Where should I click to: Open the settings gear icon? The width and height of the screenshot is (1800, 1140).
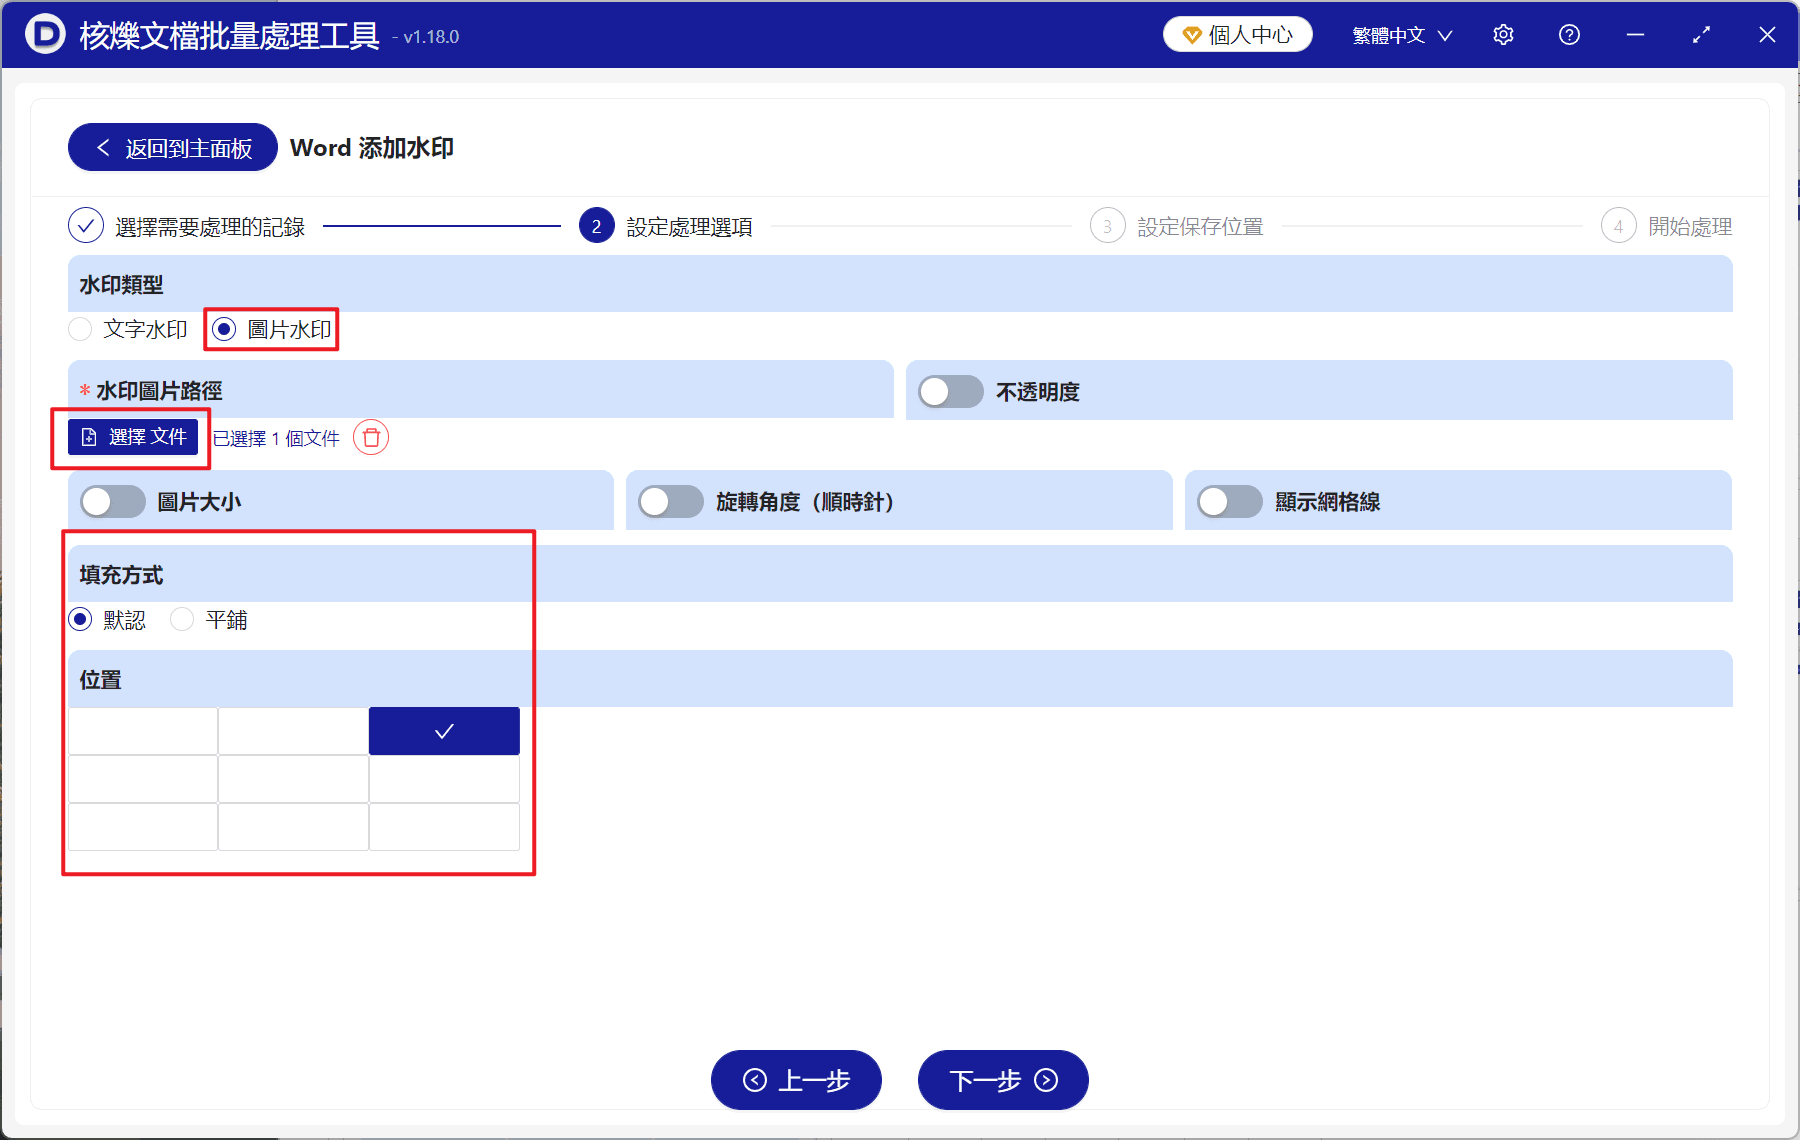tap(1503, 34)
